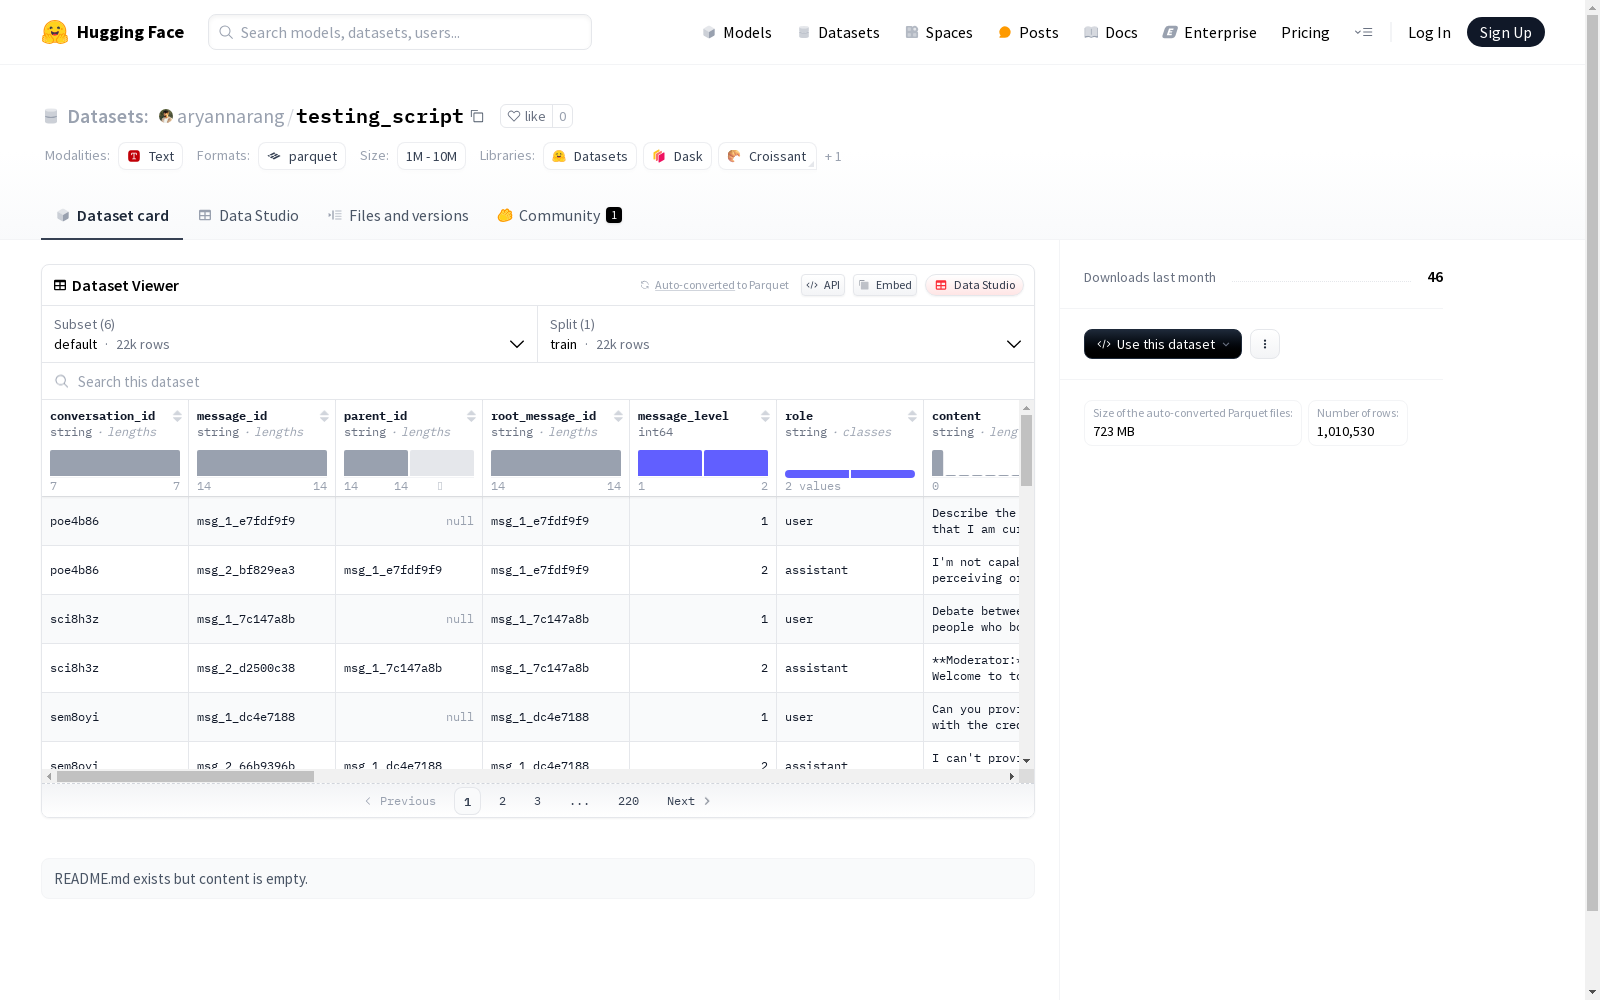Screen dimensions: 1600x1000
Task: Click the Number of rows value 1,010,530
Action: click(x=1346, y=432)
